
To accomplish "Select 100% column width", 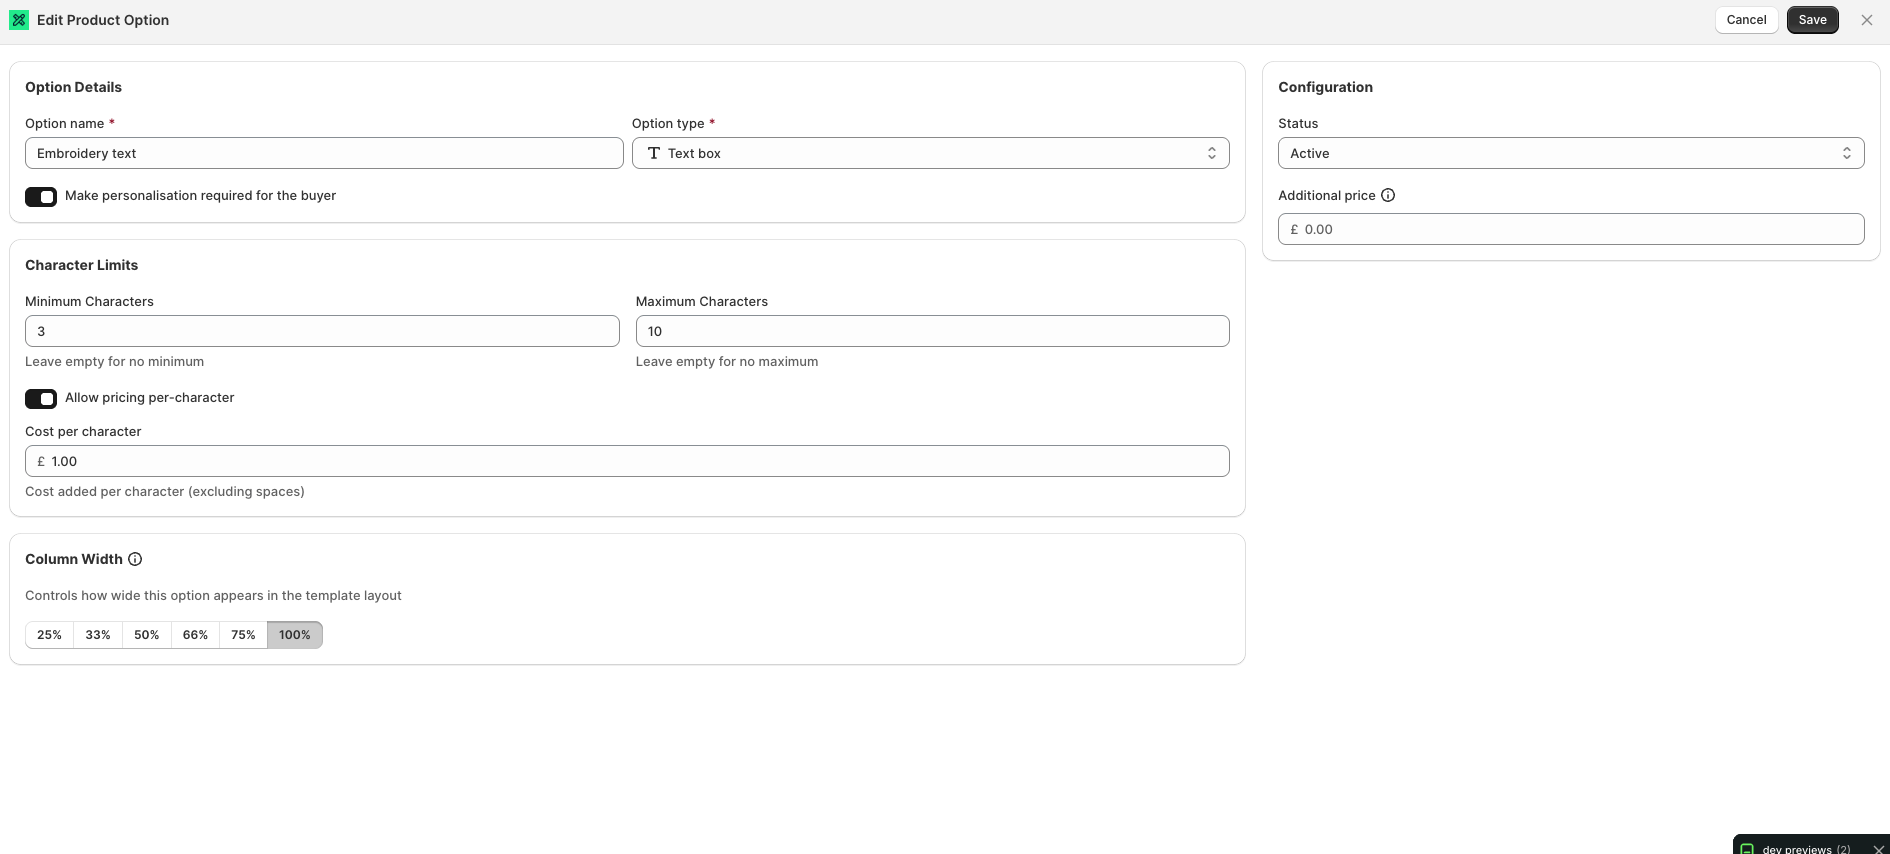I will 295,635.
